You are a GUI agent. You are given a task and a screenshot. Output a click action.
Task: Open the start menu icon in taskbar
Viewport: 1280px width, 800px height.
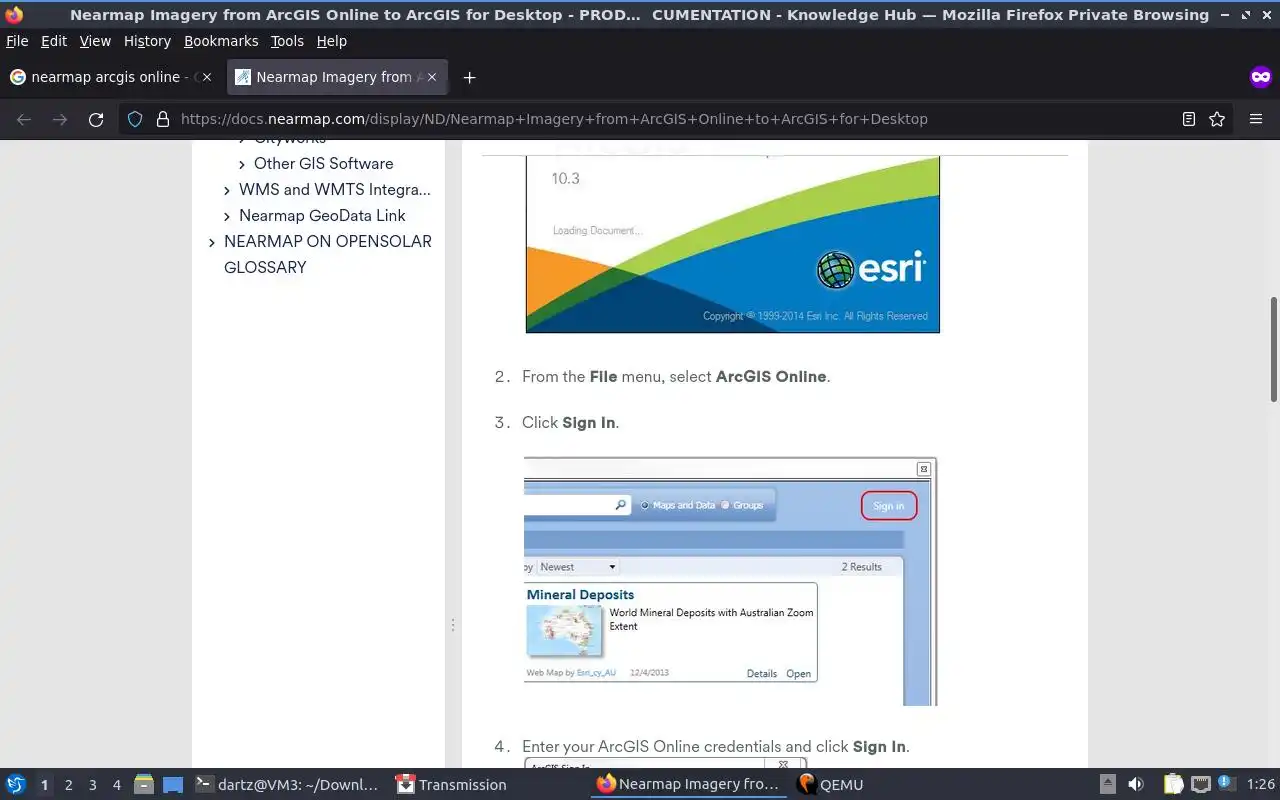pyautogui.click(x=16, y=785)
